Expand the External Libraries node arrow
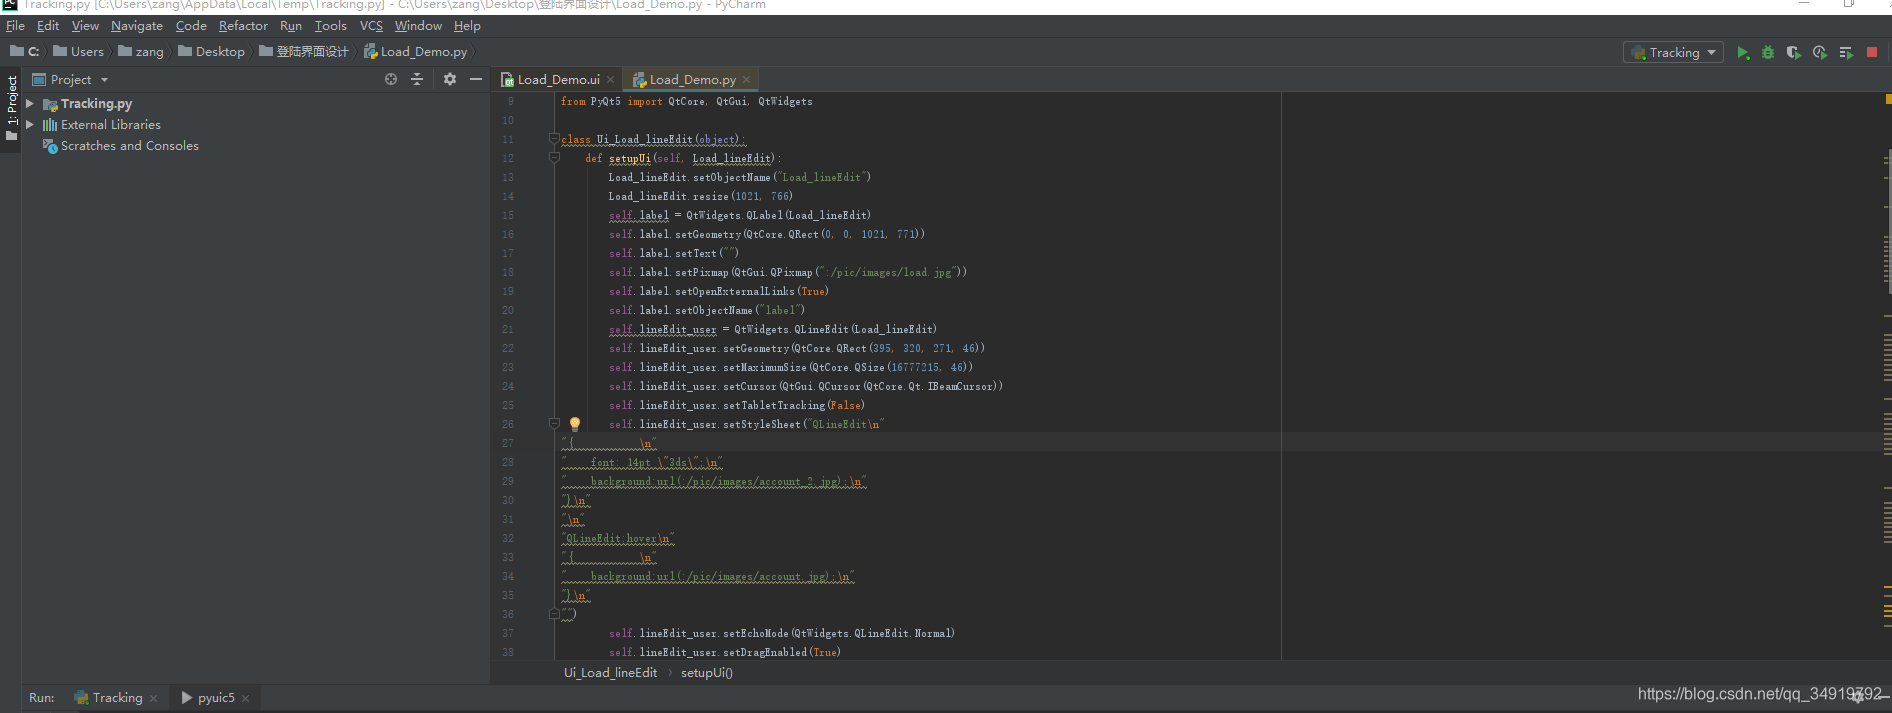Image resolution: width=1892 pixels, height=713 pixels. [x=30, y=125]
